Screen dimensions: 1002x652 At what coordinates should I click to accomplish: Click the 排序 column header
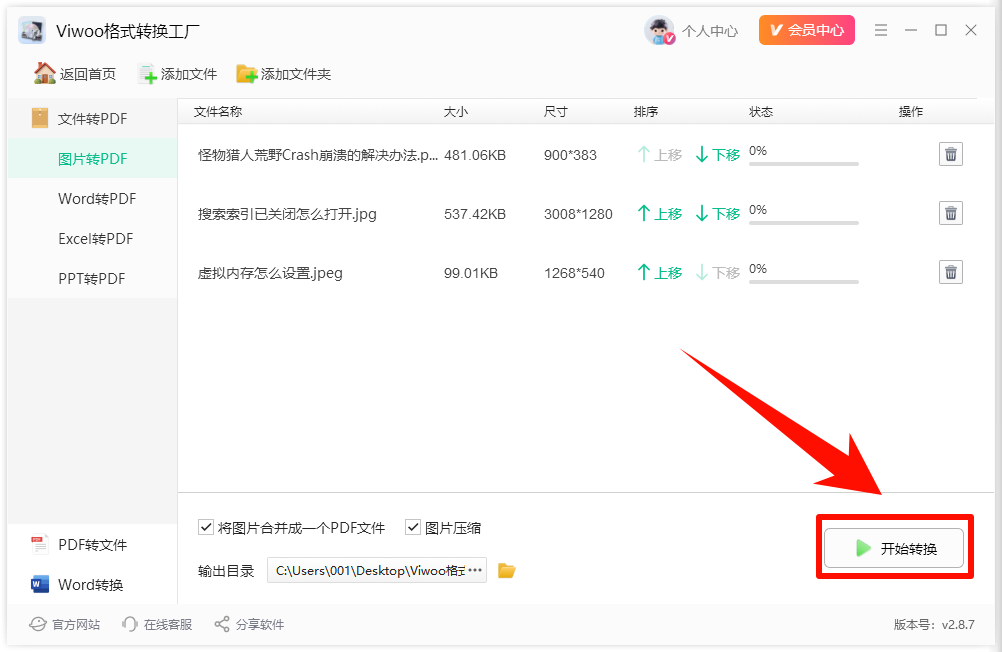pos(645,112)
